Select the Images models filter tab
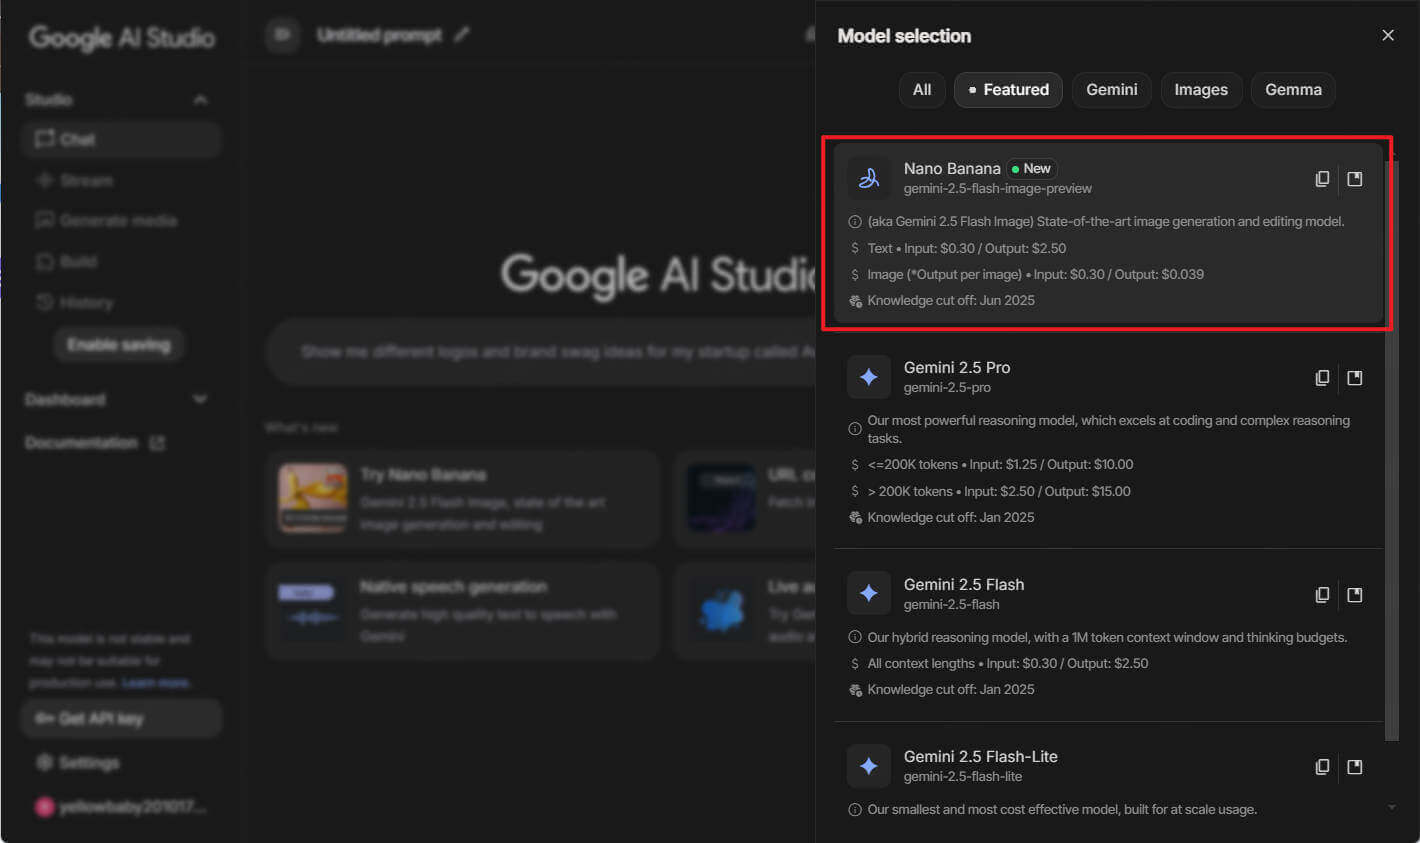Screen dimensions: 1420x843 coord(1201,90)
